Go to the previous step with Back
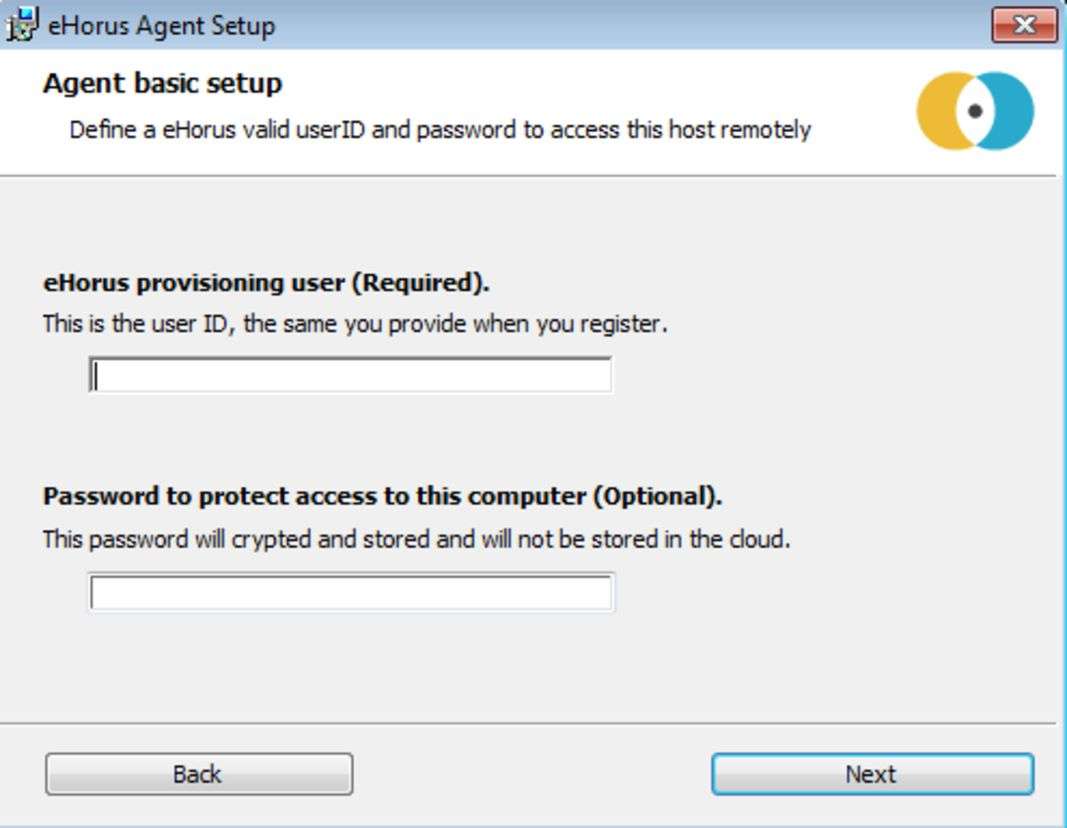This screenshot has width=1067, height=828. click(198, 774)
